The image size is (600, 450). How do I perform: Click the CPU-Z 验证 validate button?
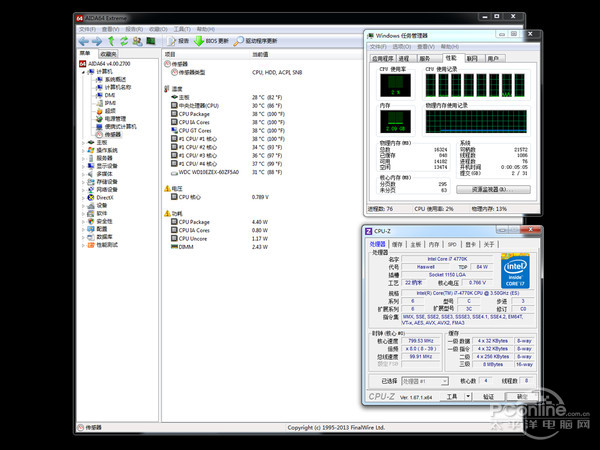click(488, 396)
